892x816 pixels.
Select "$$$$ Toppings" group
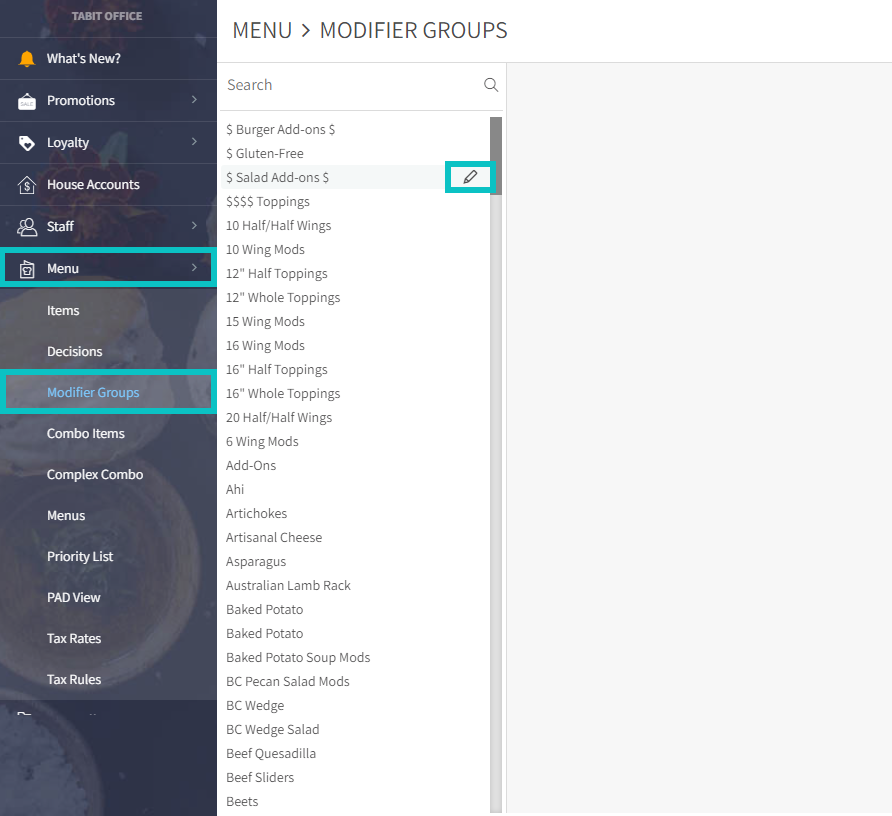[268, 201]
